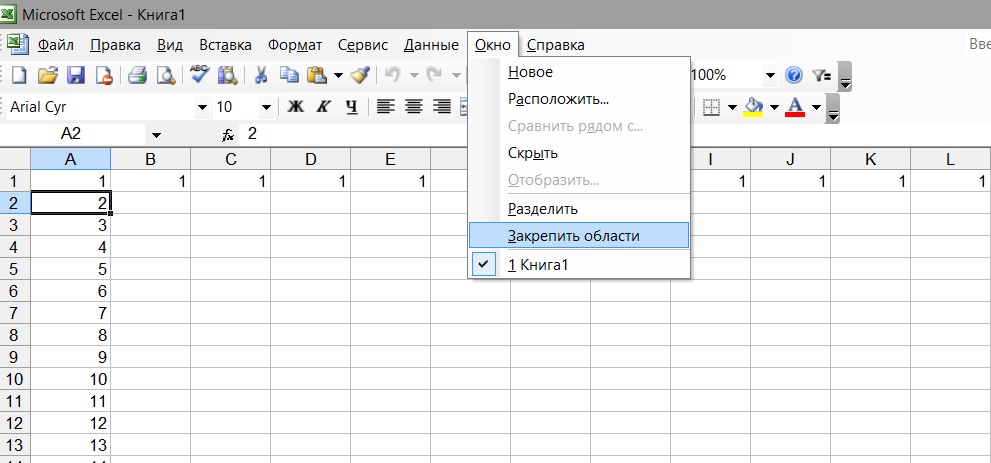Toggle underline formatting (Ч)
This screenshot has height=463, width=991.
point(351,107)
